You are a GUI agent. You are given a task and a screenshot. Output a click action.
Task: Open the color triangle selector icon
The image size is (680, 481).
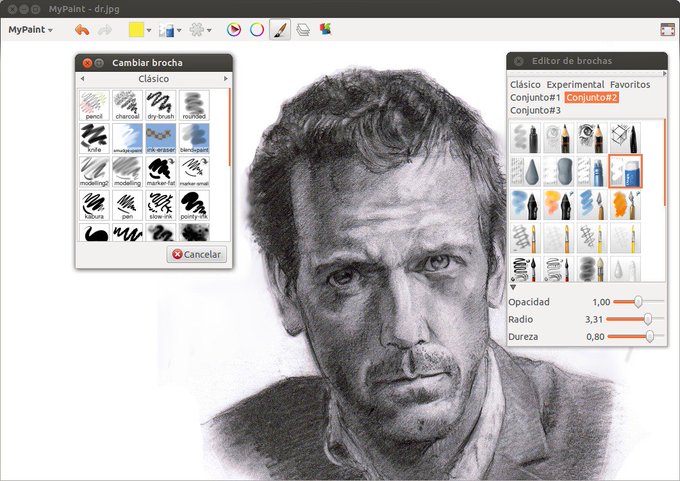click(x=234, y=29)
